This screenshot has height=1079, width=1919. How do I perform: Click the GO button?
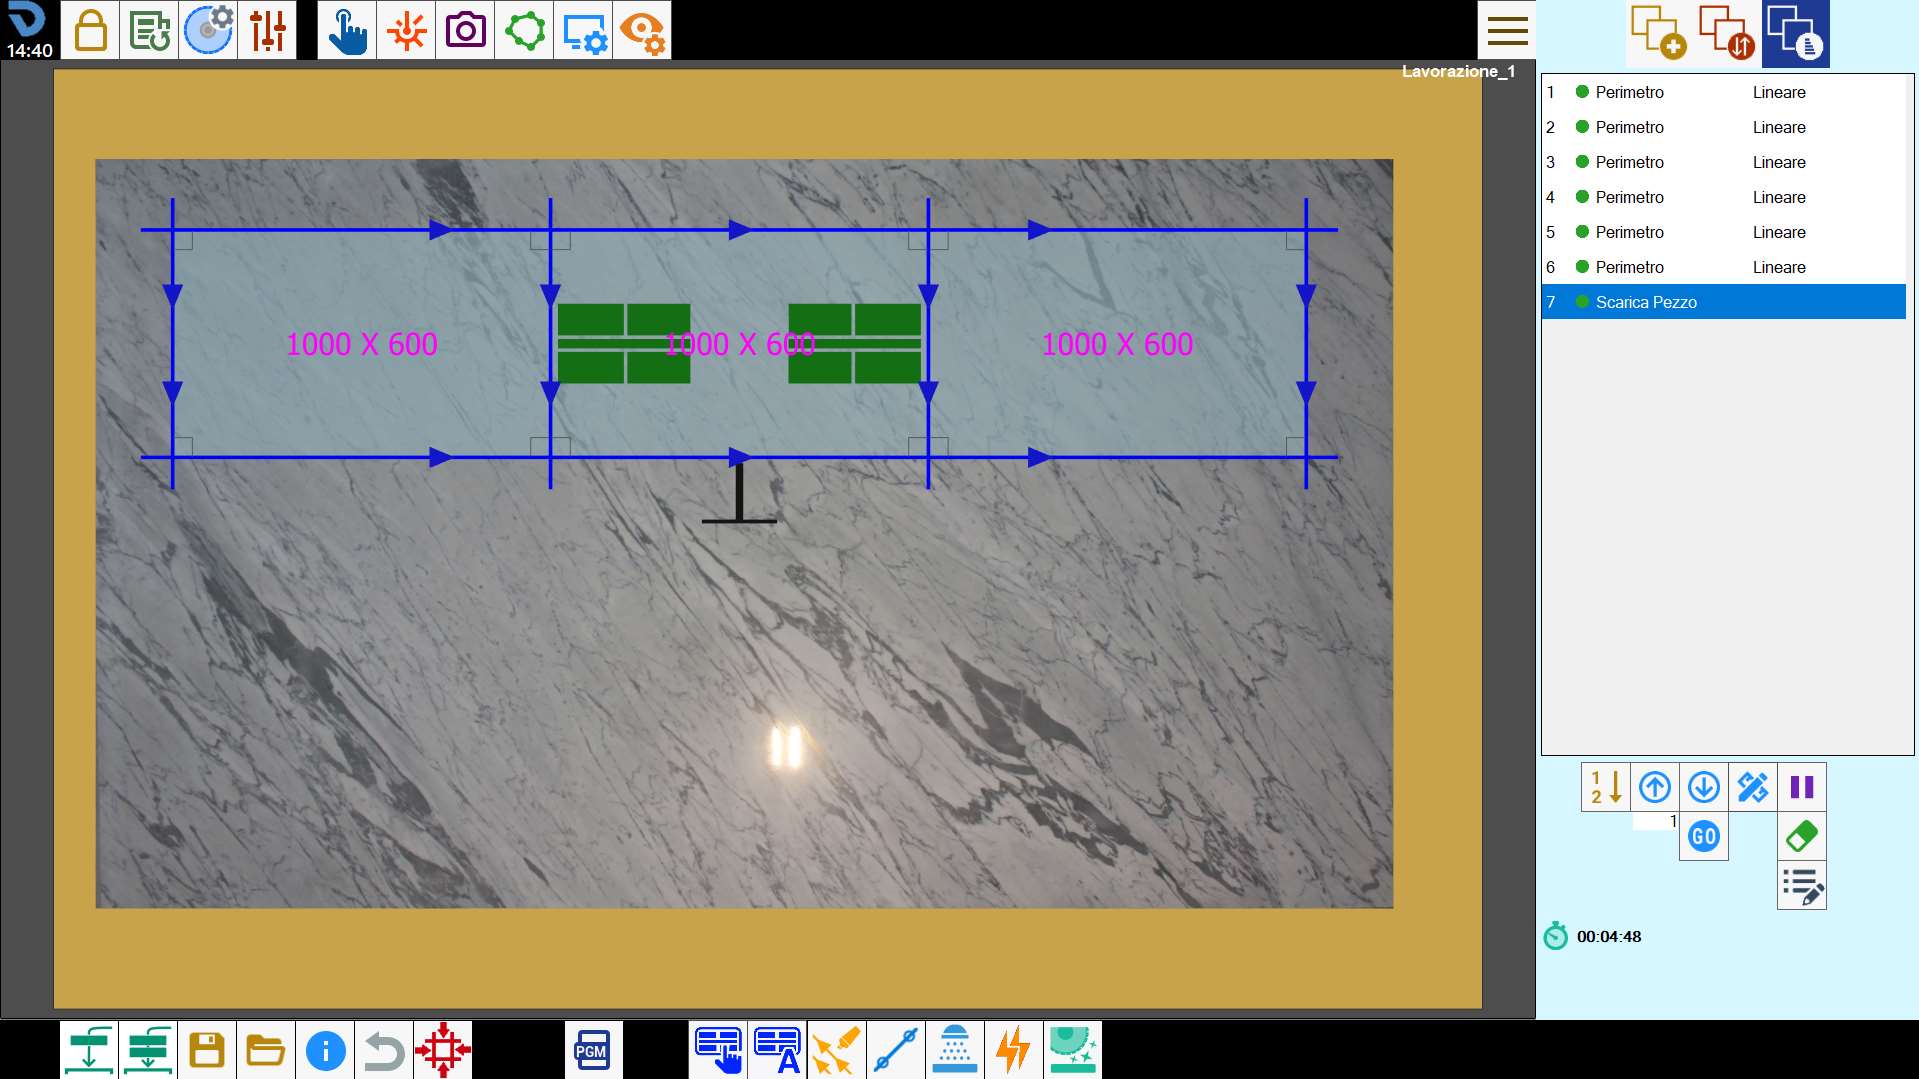point(1704,836)
